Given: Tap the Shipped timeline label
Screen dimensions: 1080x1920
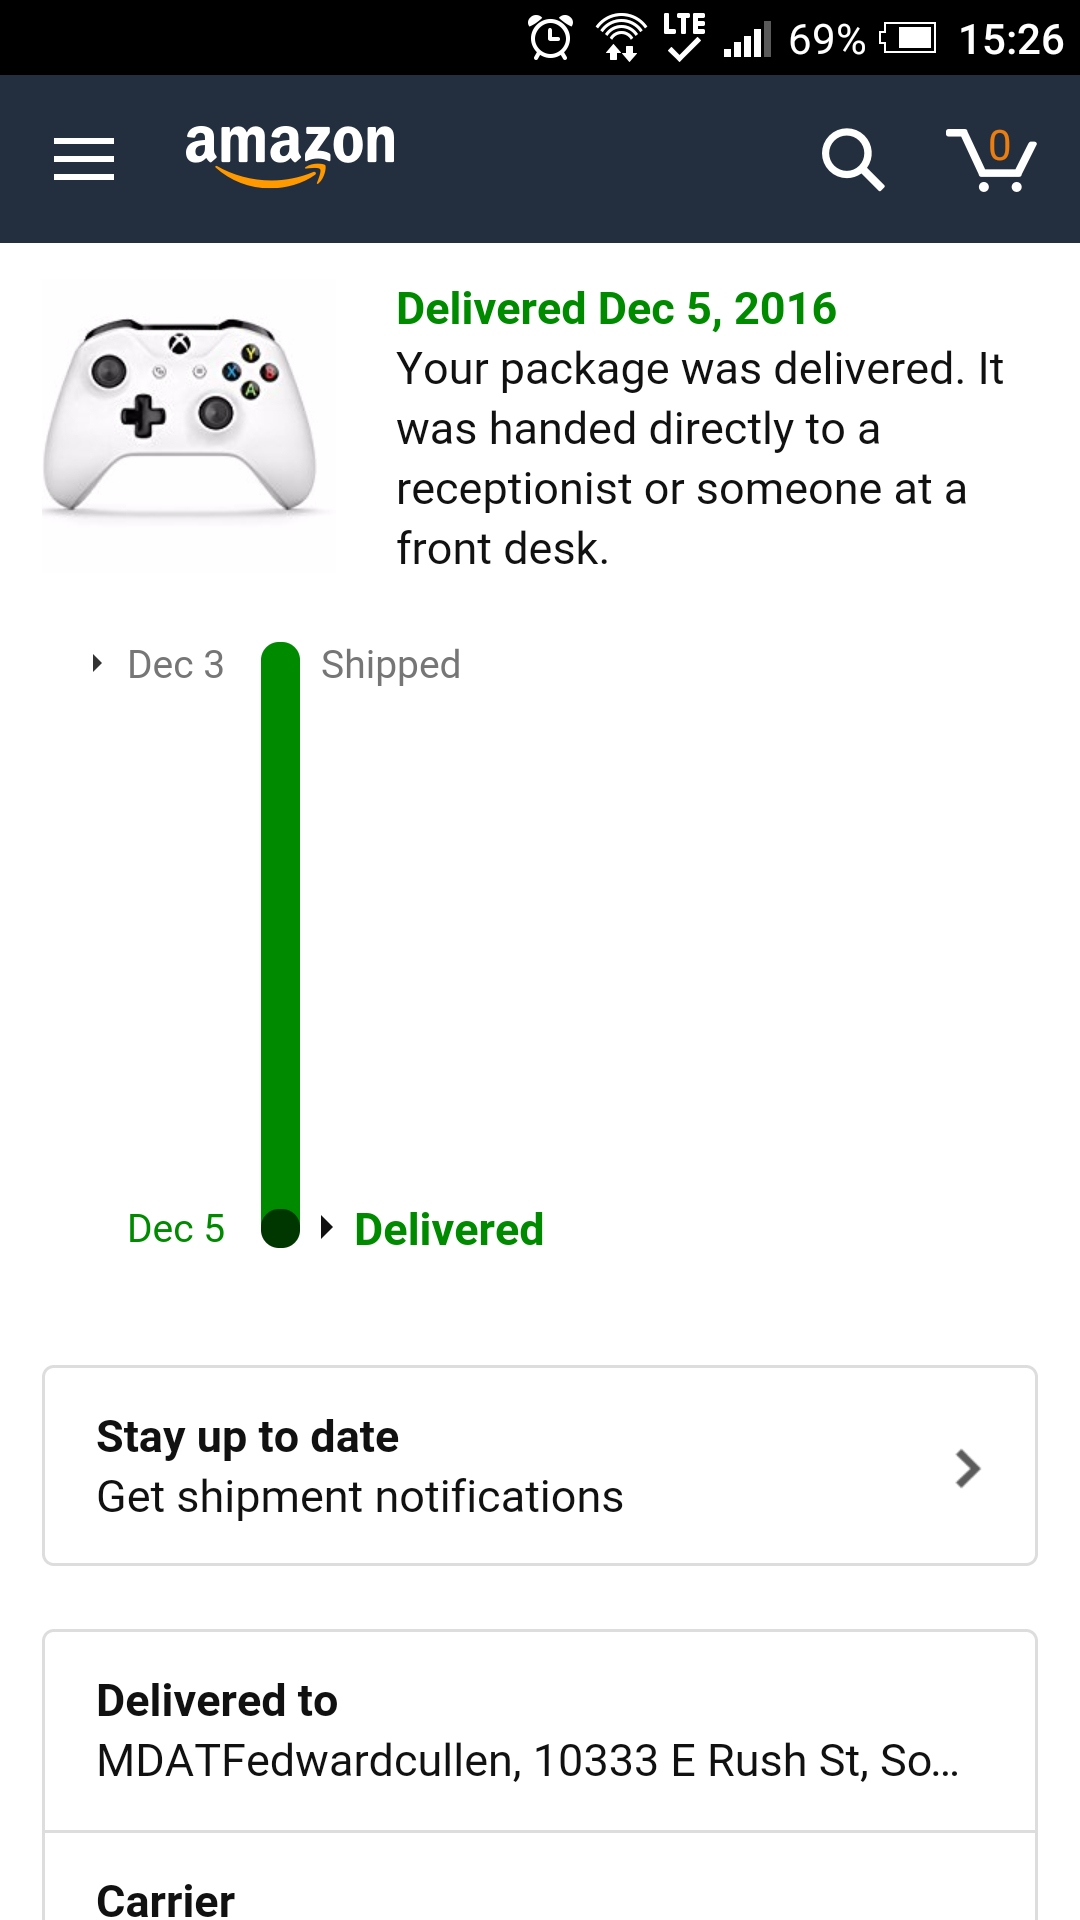Looking at the screenshot, I should coord(390,665).
